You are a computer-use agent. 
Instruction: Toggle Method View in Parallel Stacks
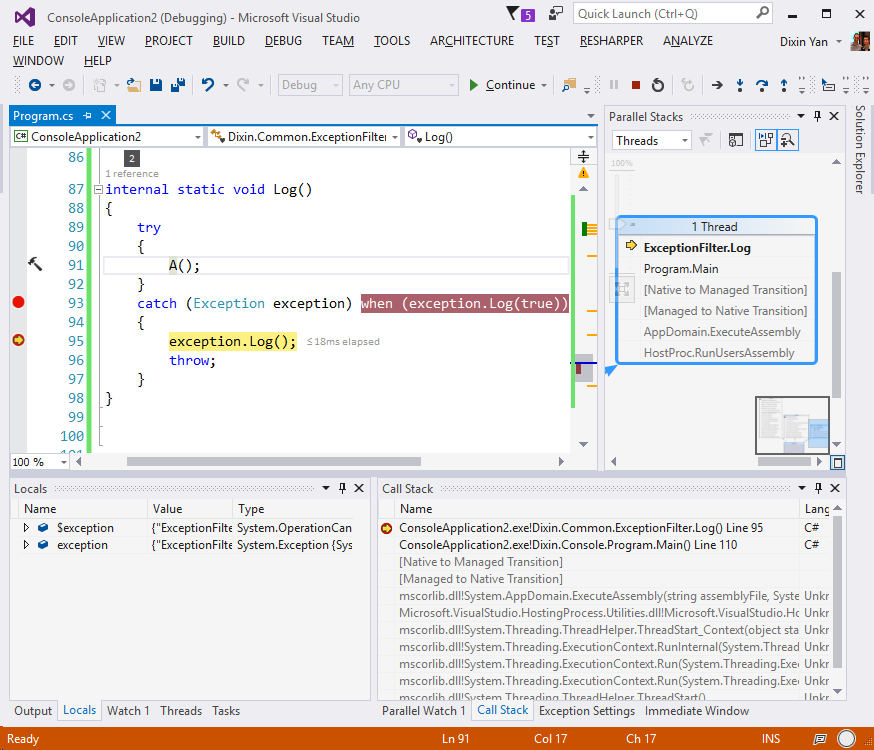click(736, 140)
